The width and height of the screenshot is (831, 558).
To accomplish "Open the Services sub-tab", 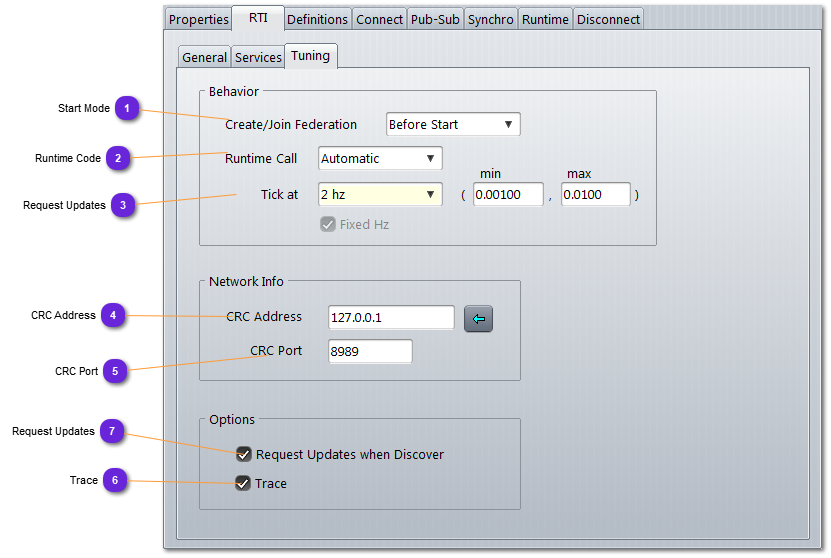I will [x=258, y=58].
